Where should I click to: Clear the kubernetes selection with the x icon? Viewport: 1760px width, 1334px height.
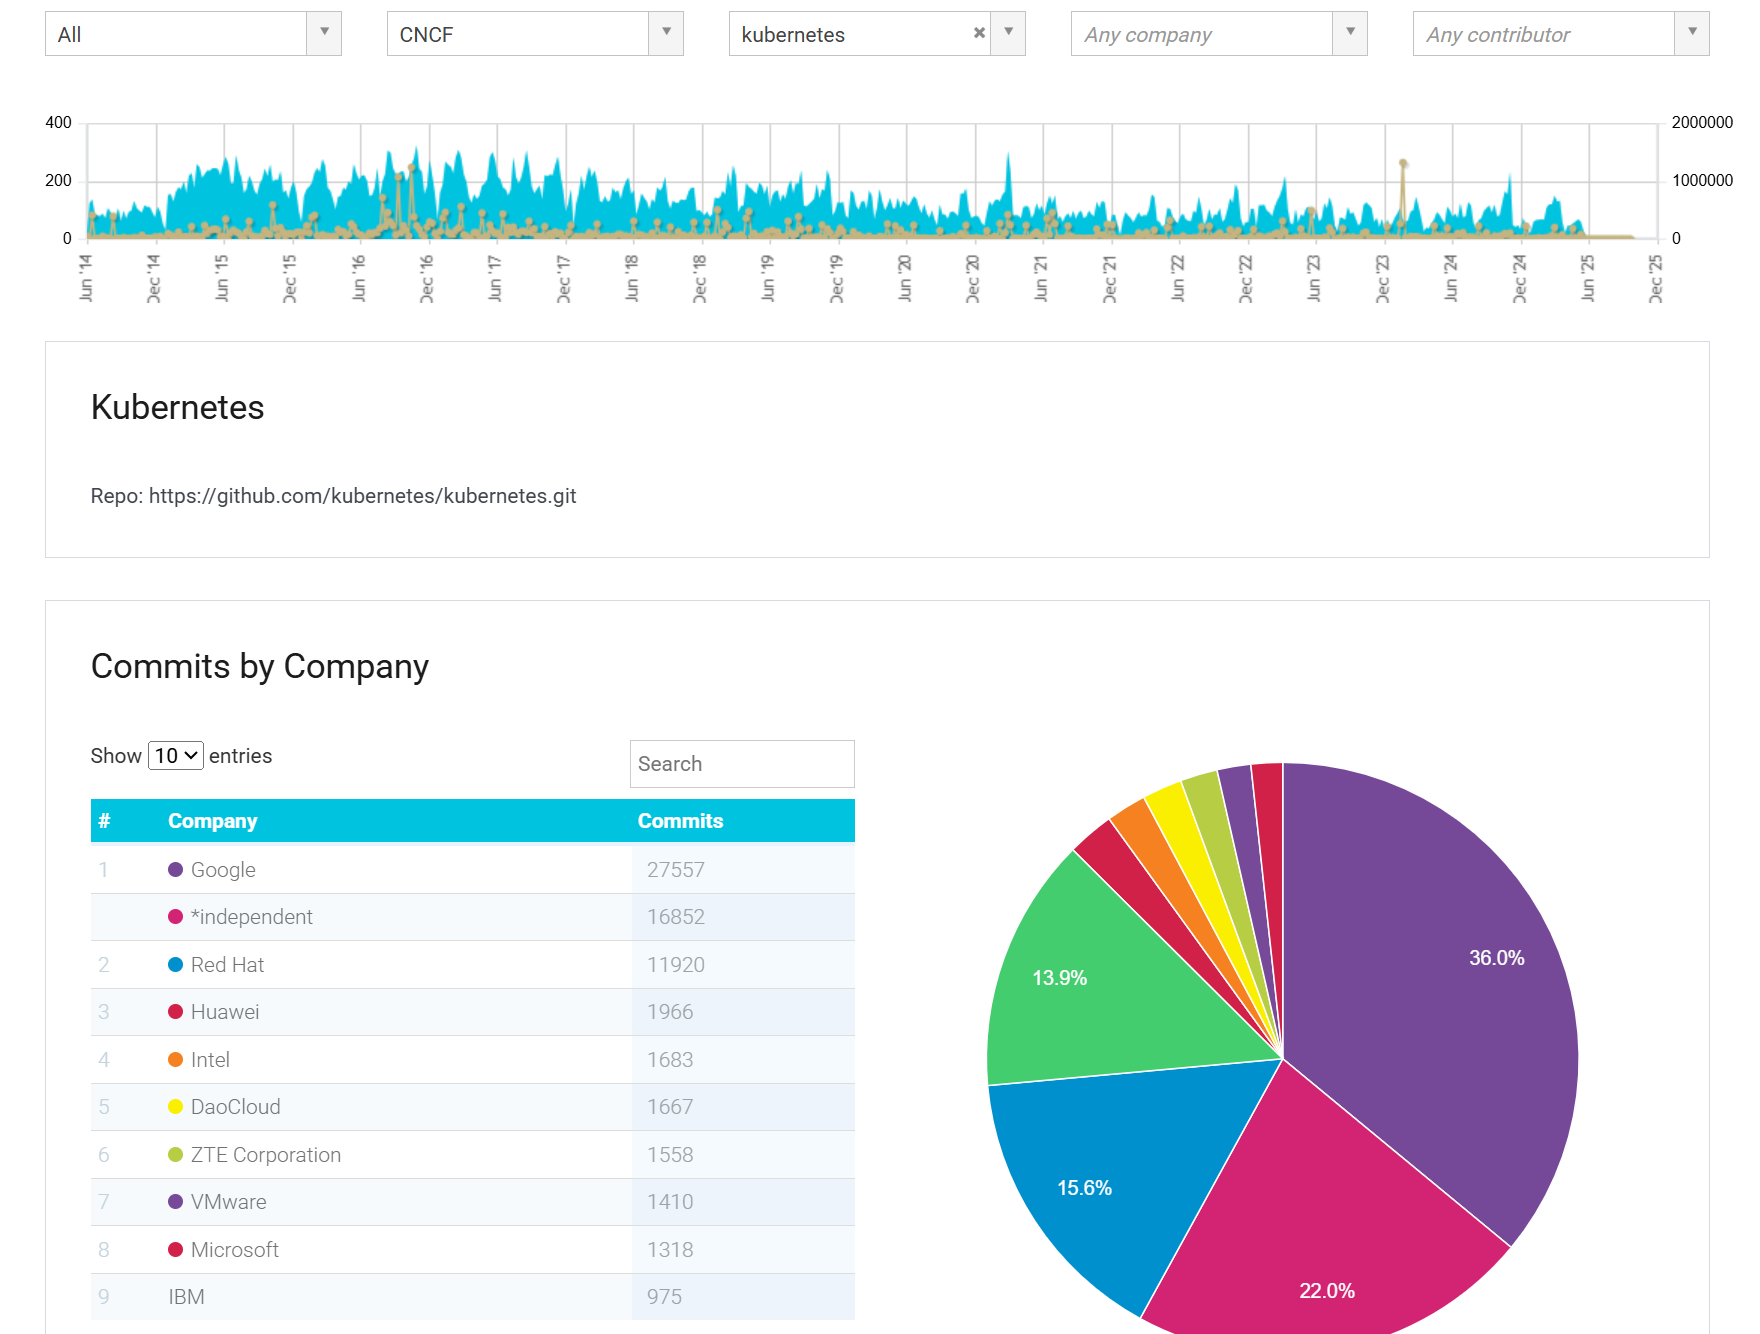[979, 33]
